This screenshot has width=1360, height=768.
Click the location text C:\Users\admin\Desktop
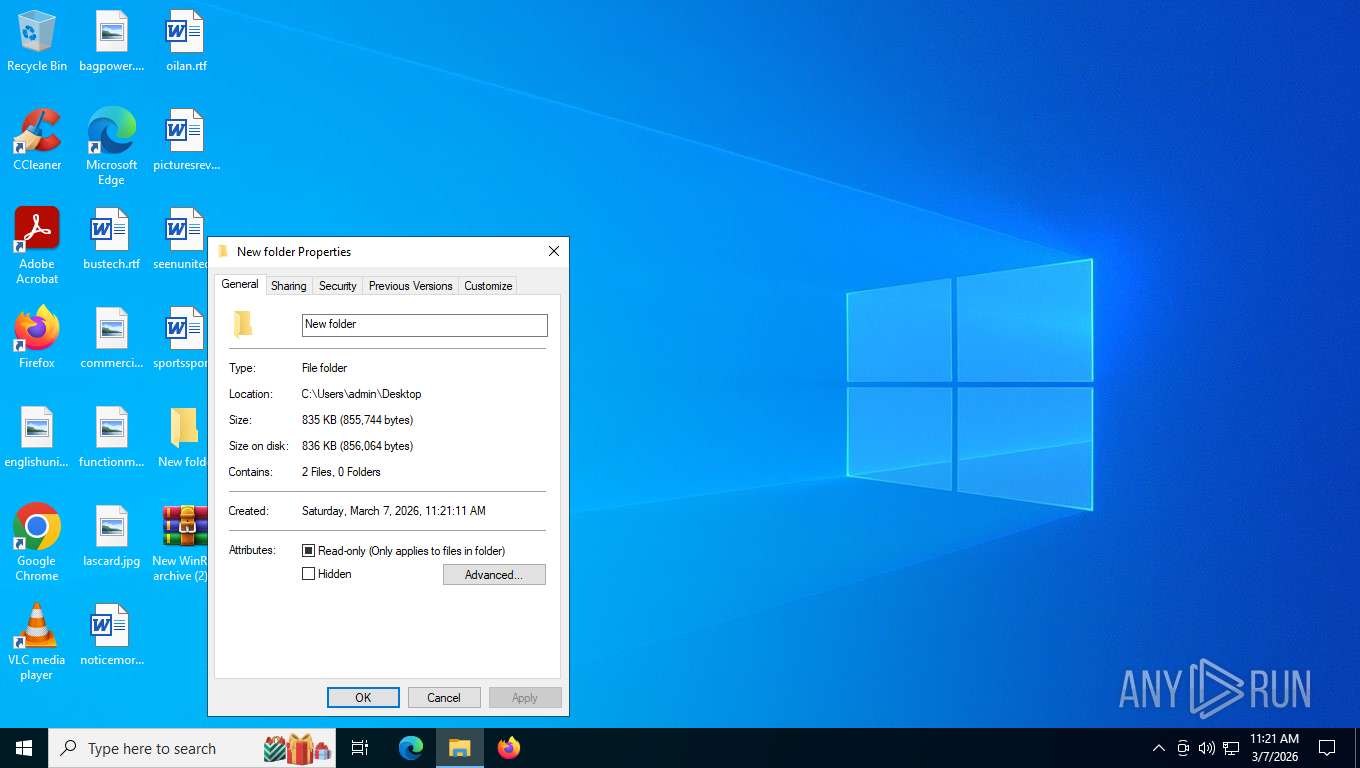362,394
